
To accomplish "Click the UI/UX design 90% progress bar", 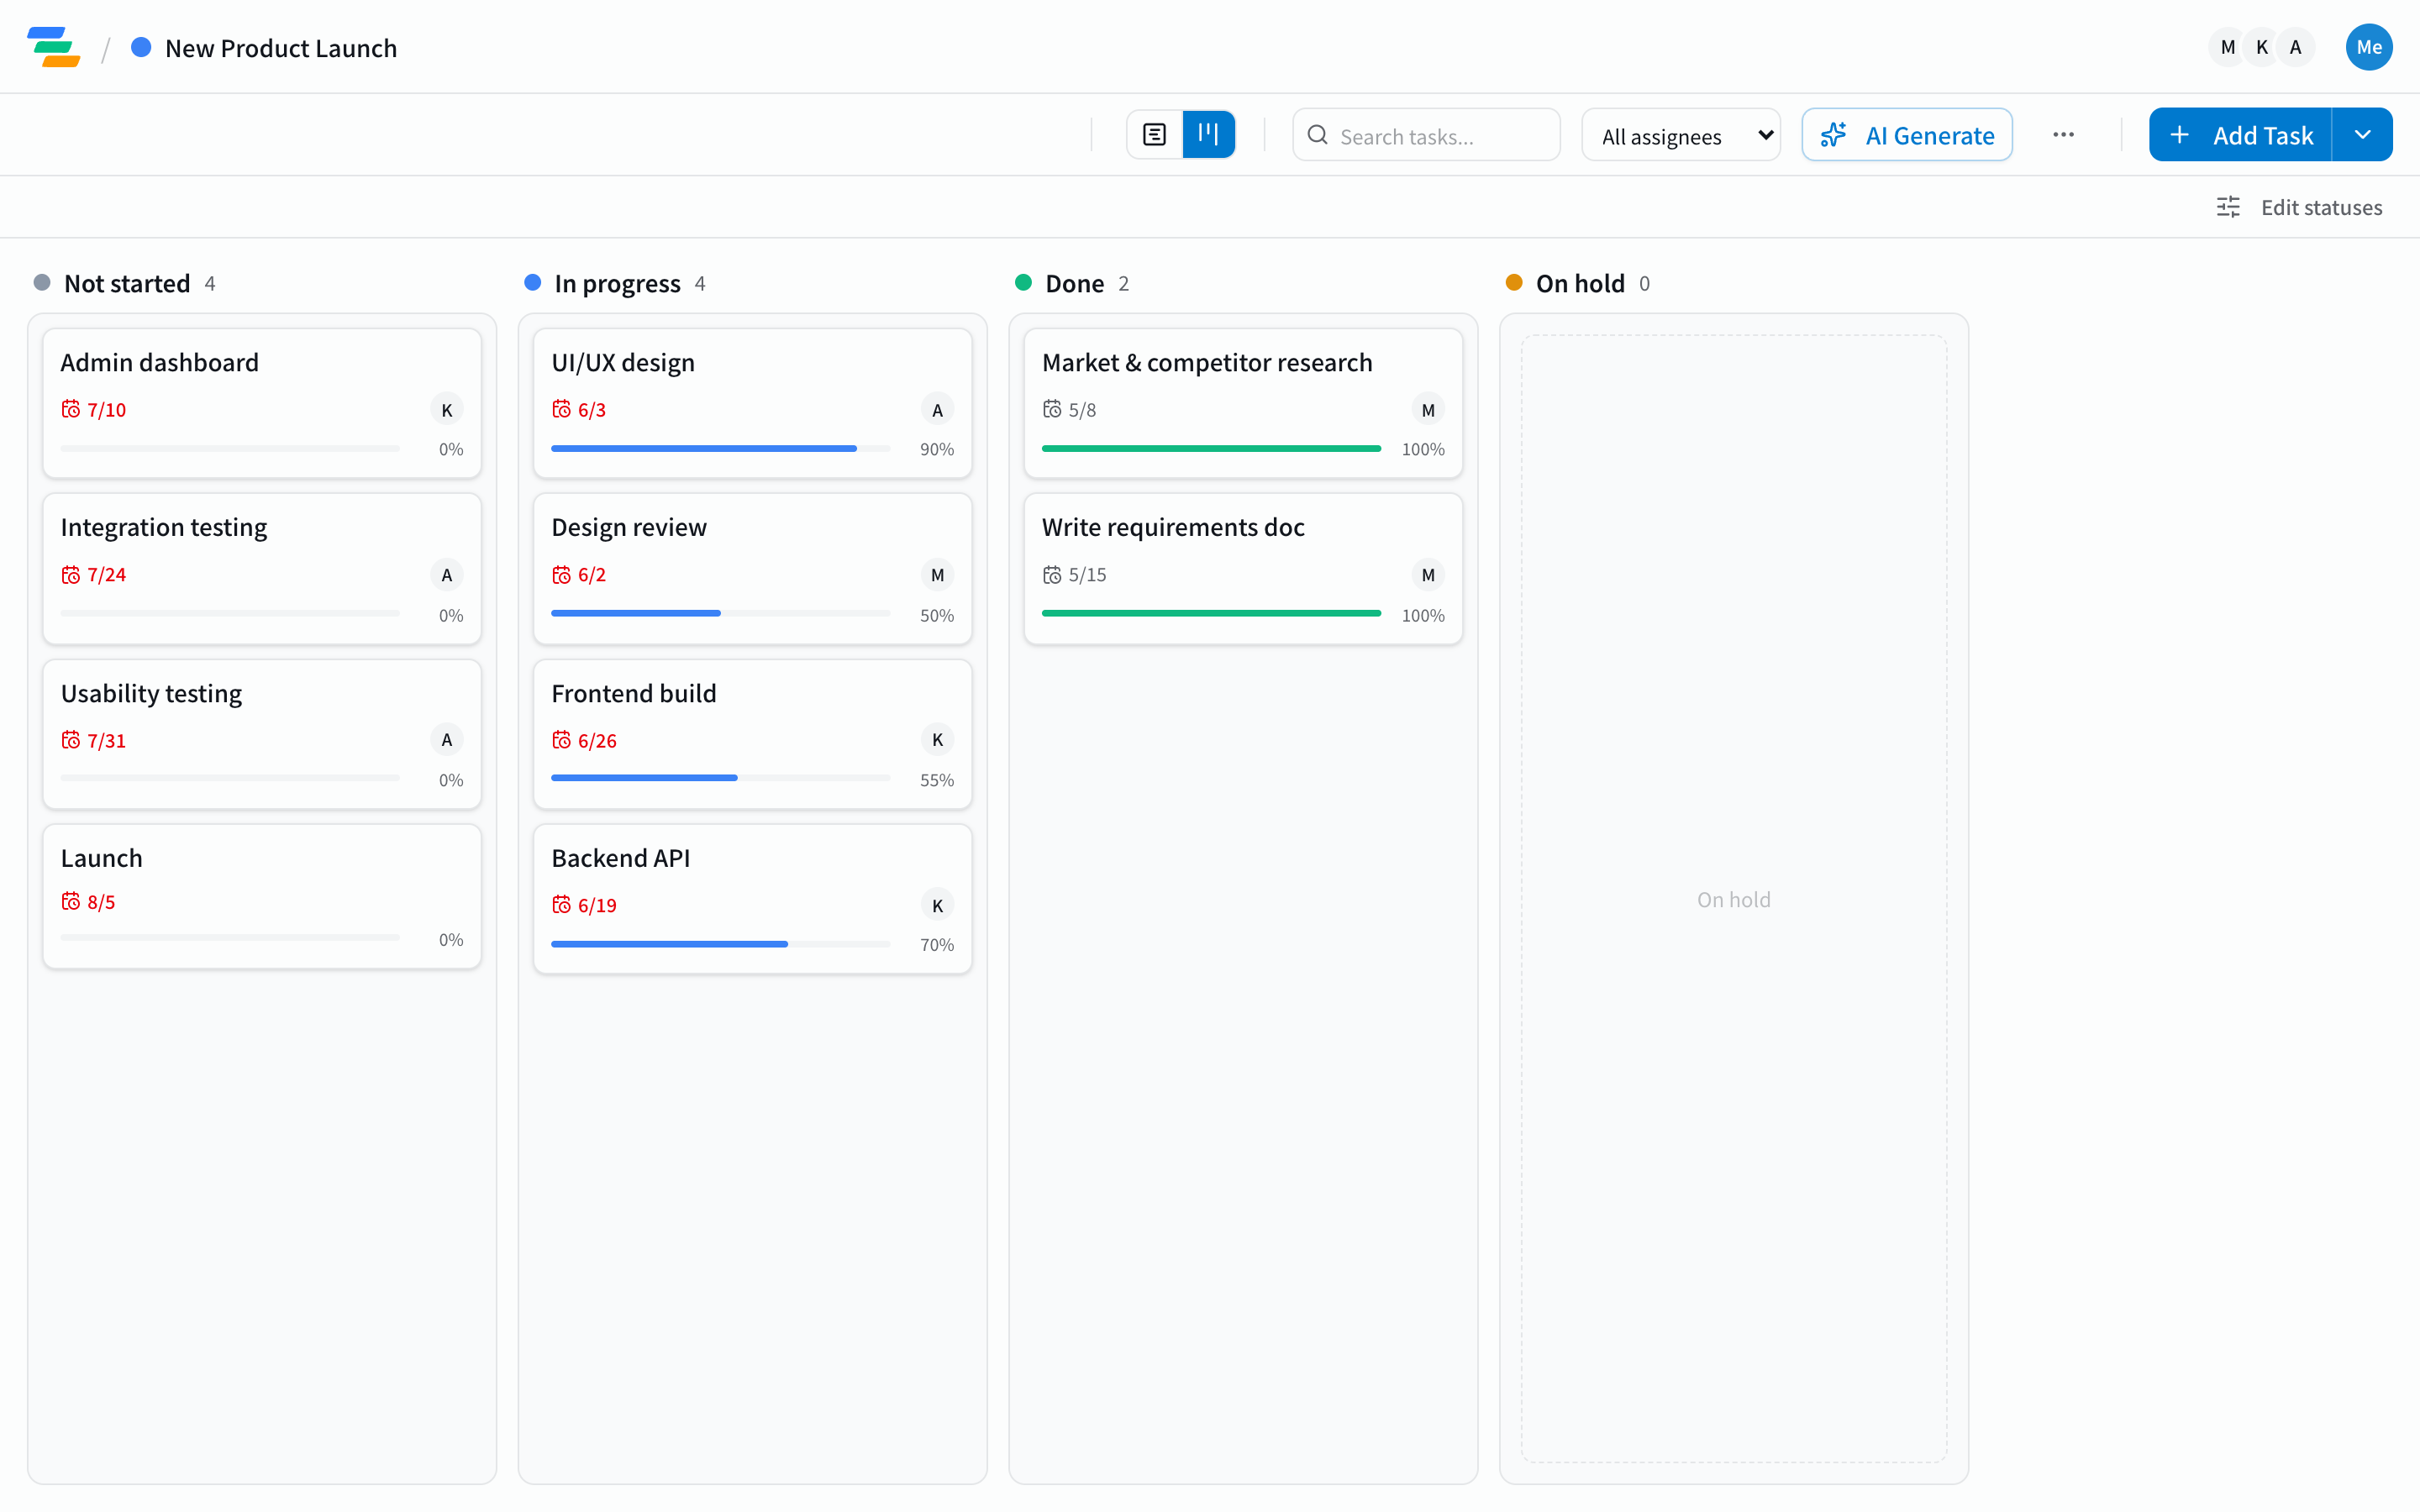I will coord(721,449).
